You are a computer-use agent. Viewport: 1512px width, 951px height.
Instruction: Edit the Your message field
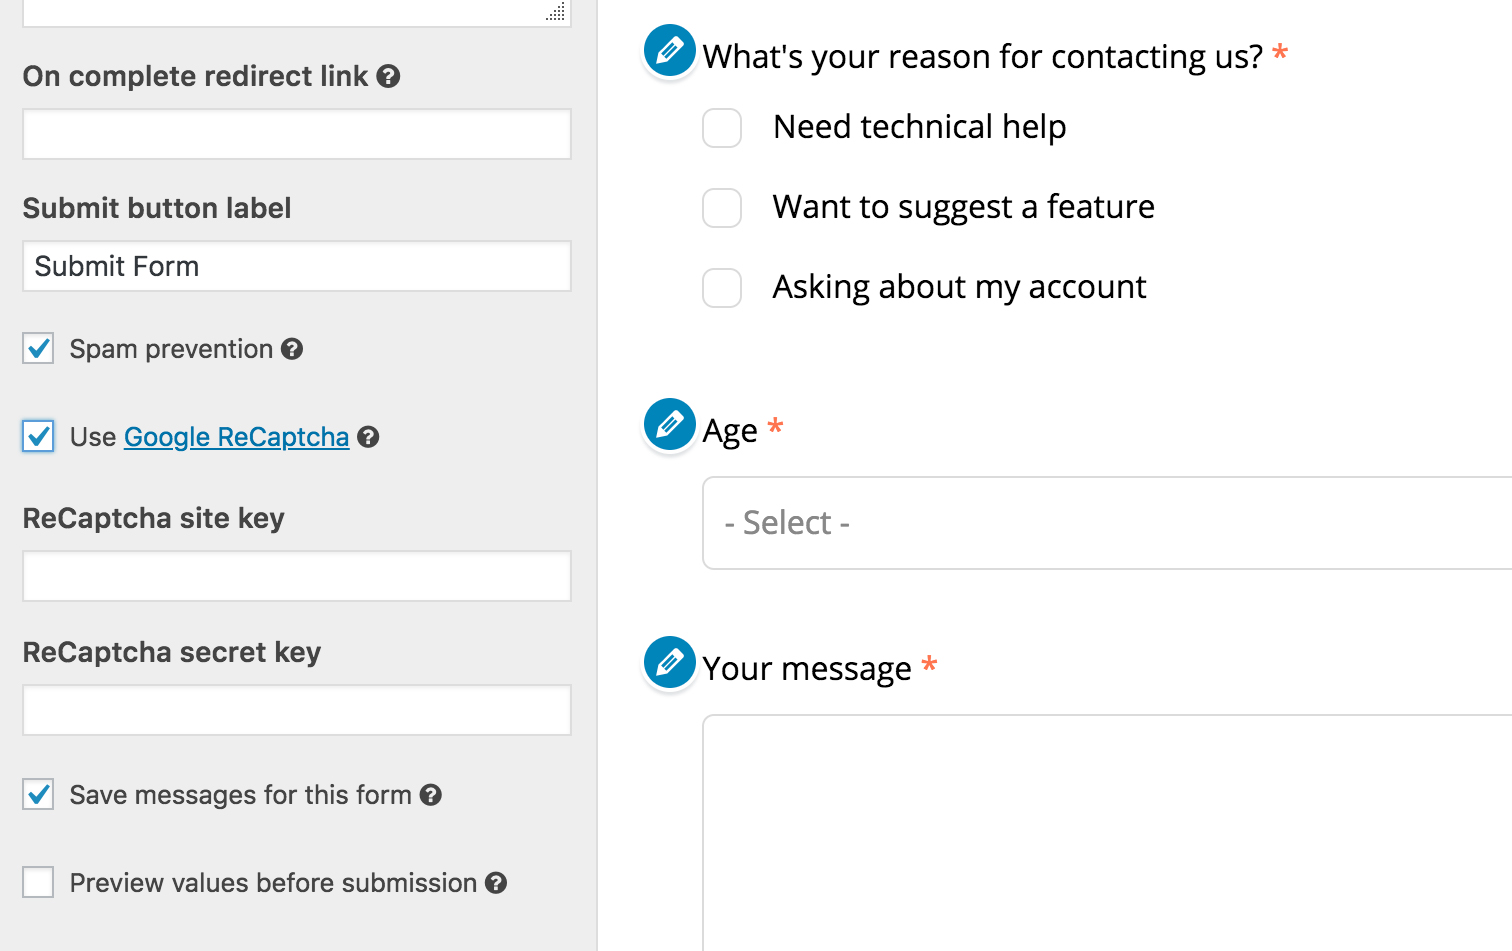pos(669,662)
